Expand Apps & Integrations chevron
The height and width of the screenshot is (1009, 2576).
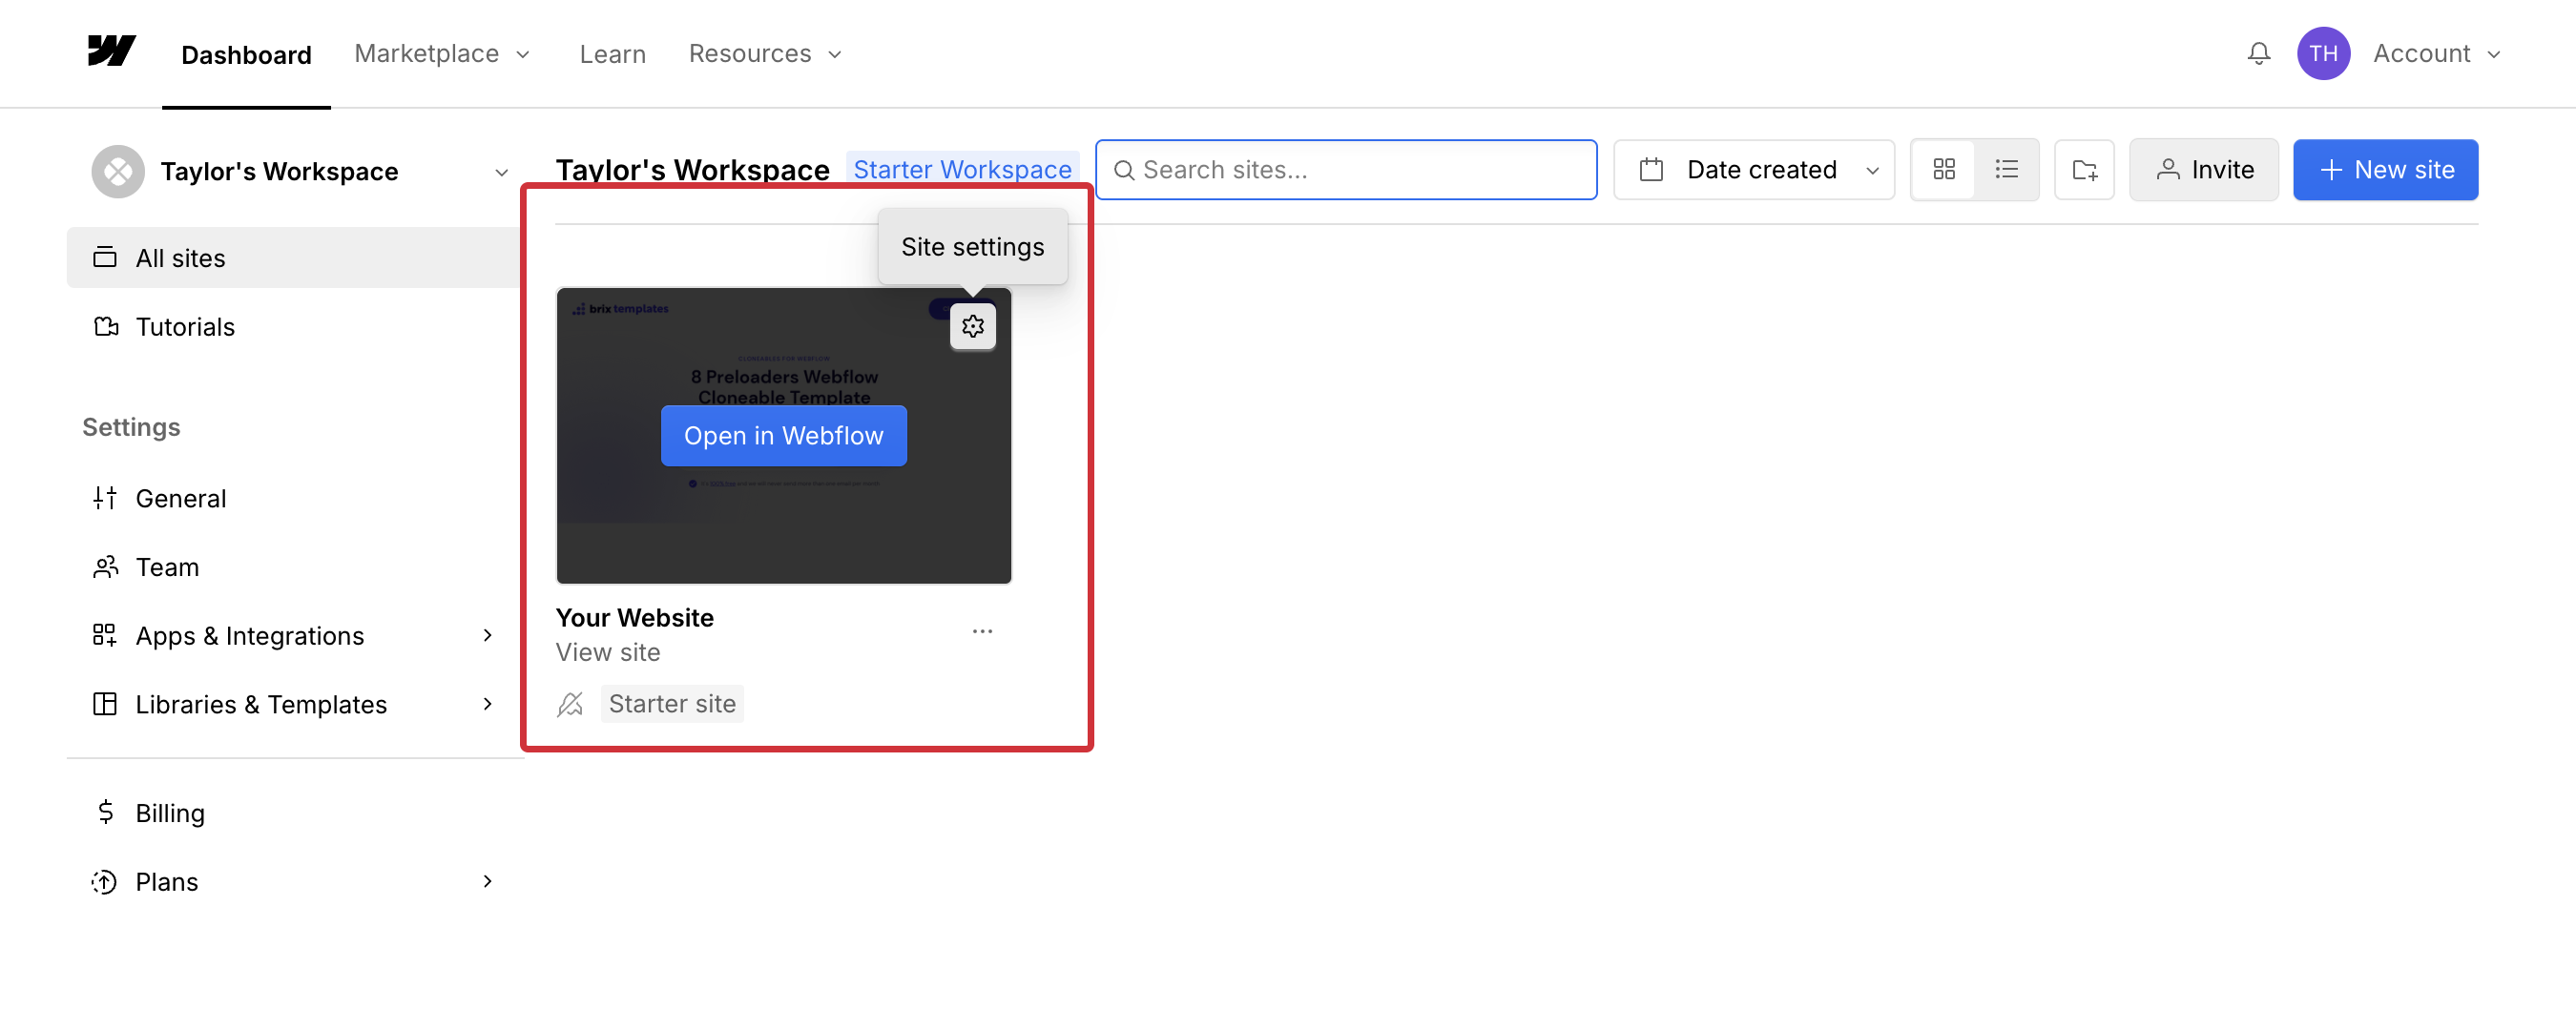coord(488,635)
